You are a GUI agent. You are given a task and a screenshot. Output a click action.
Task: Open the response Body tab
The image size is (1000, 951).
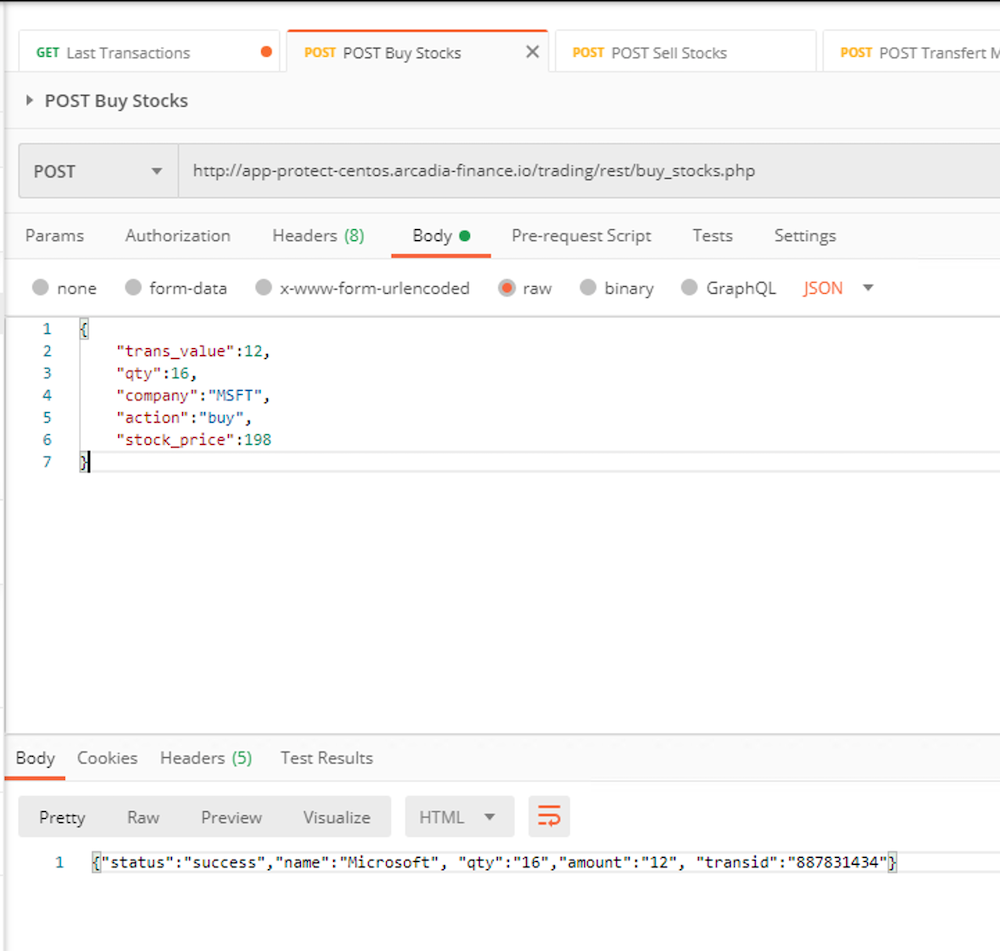(35, 758)
